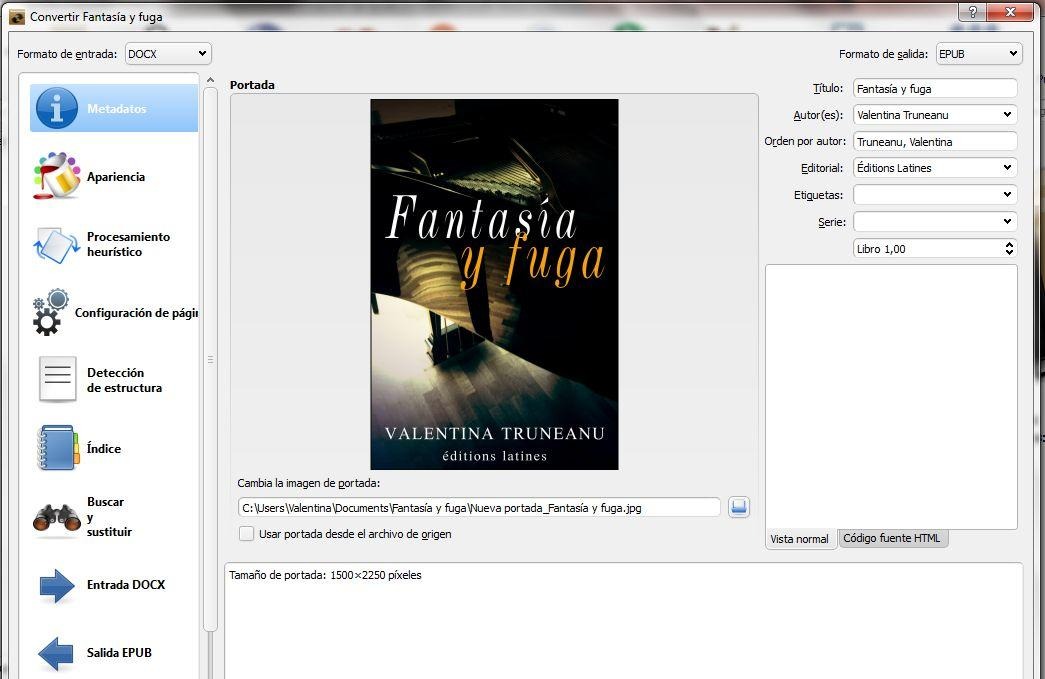Open the Metadatos section icon
This screenshot has height=679, width=1045.
tap(57, 108)
